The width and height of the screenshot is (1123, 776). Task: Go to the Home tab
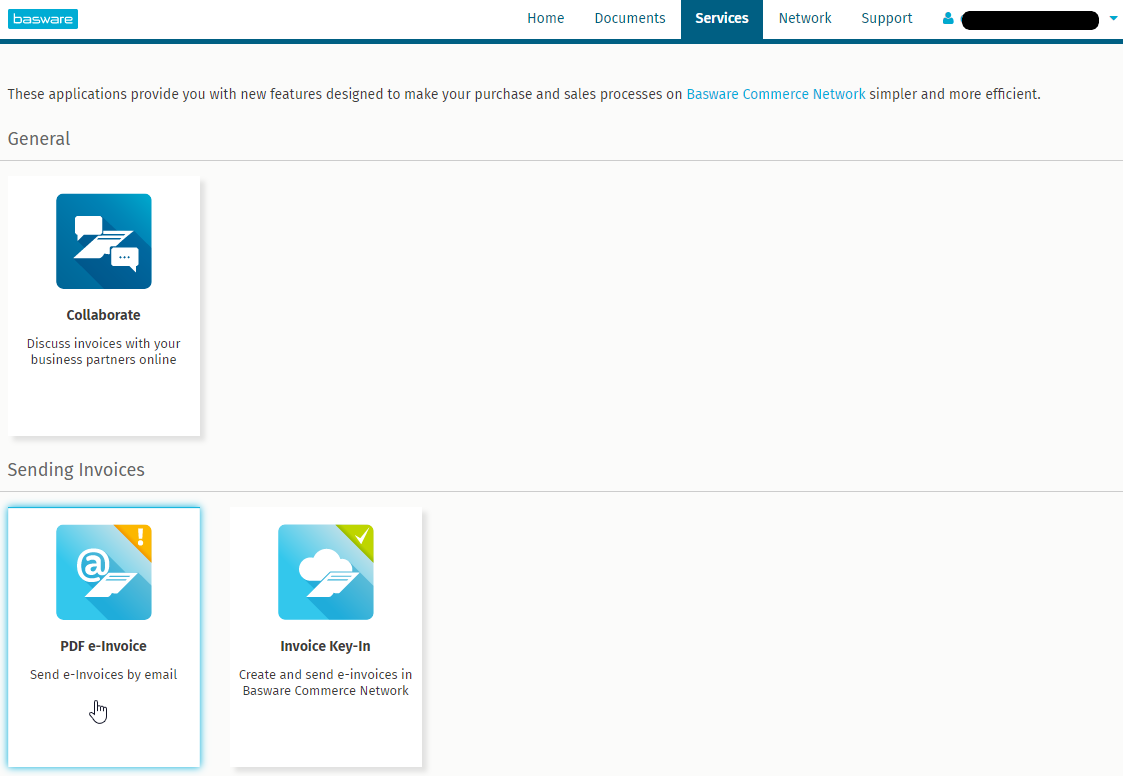[x=546, y=19]
